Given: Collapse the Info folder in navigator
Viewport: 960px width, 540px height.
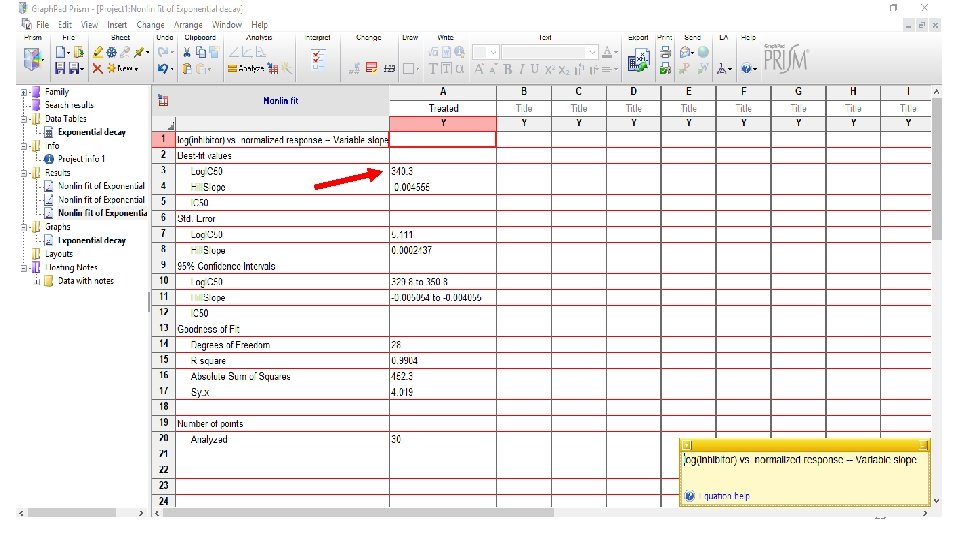Looking at the screenshot, I should point(23,146).
